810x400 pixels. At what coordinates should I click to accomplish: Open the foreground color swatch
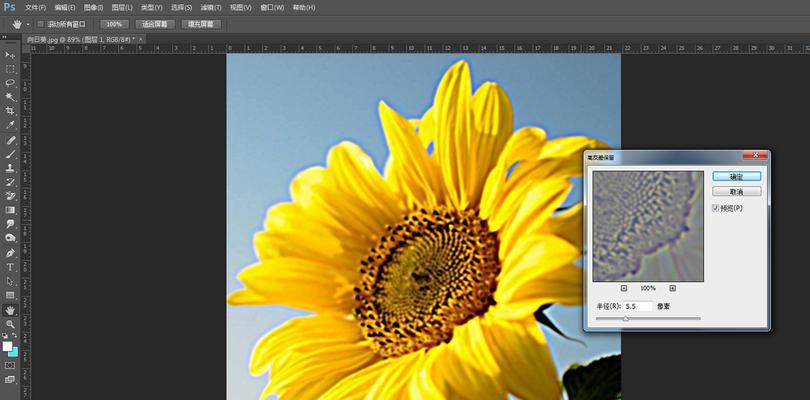[7, 346]
